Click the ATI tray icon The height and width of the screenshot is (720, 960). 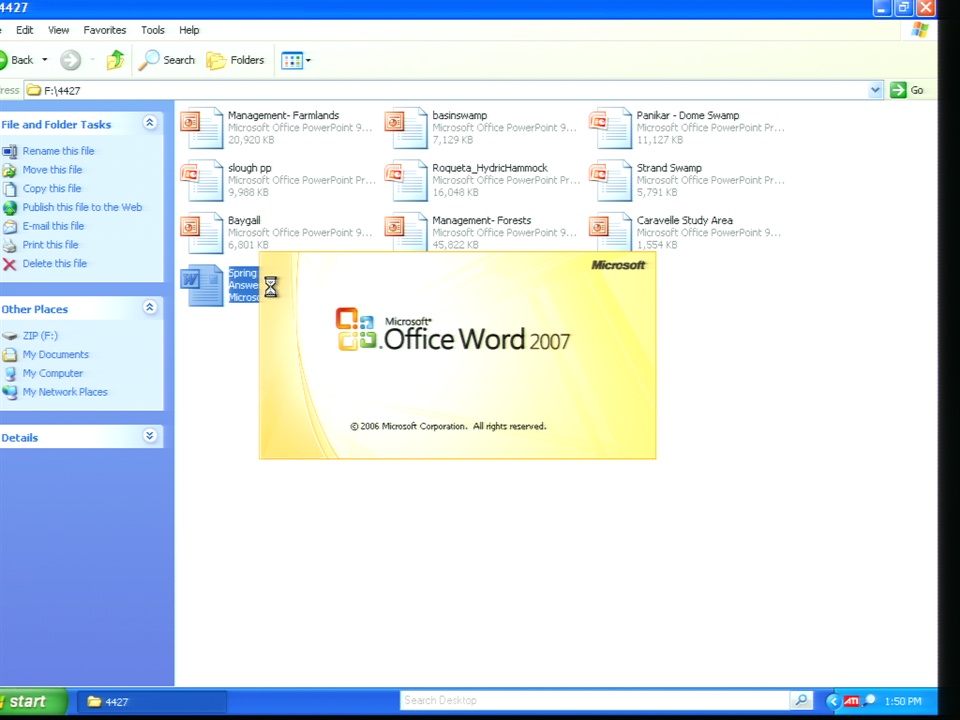tap(852, 701)
